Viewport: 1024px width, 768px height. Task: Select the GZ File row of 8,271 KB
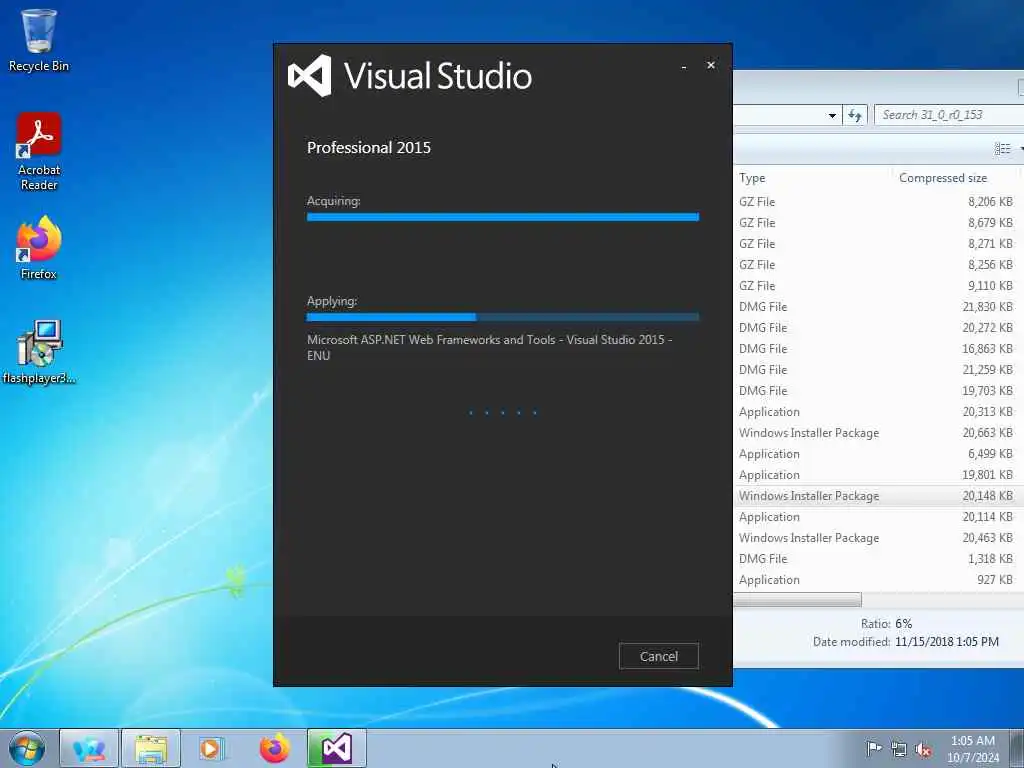point(878,244)
